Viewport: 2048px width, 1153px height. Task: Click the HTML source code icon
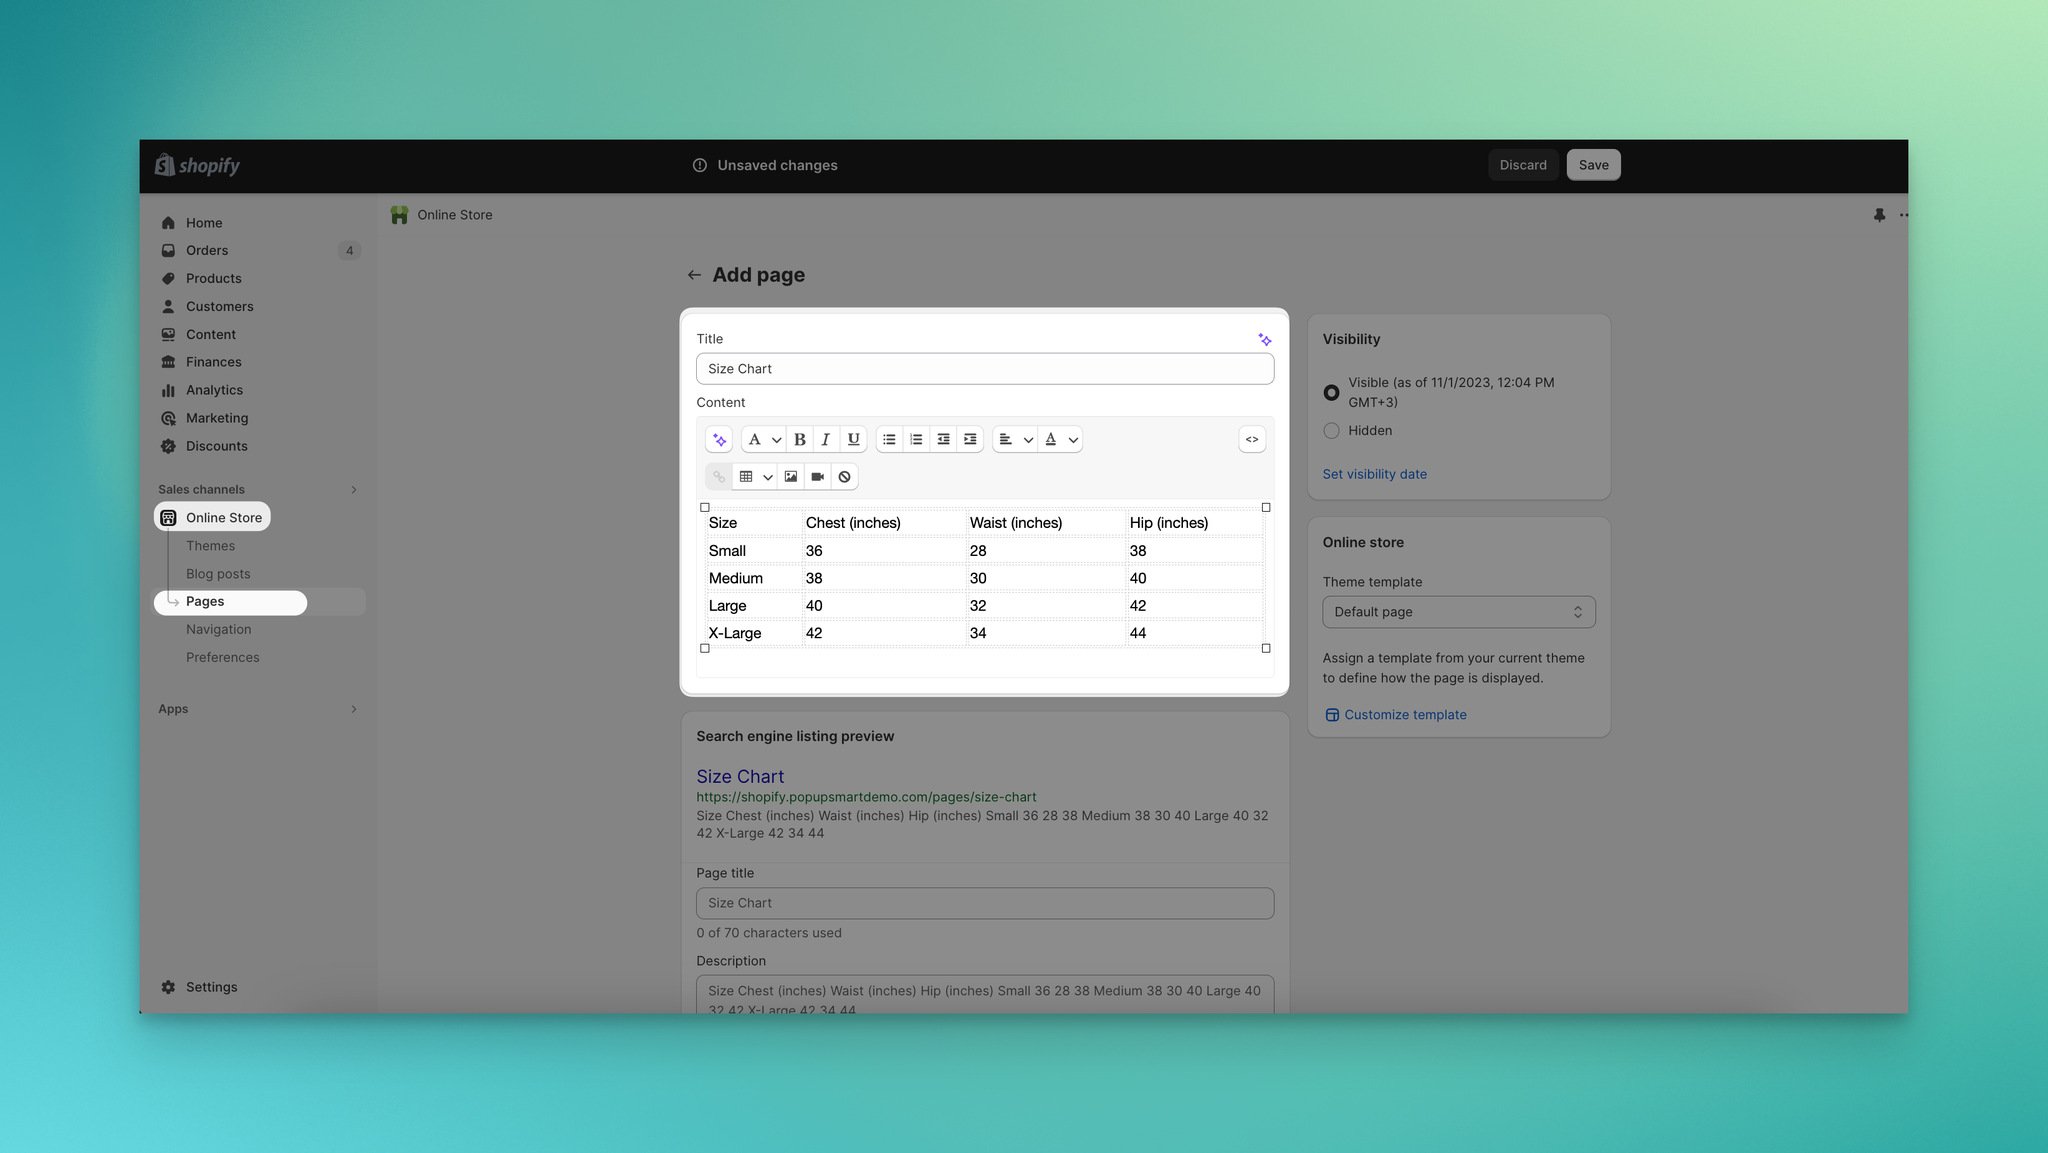1249,439
